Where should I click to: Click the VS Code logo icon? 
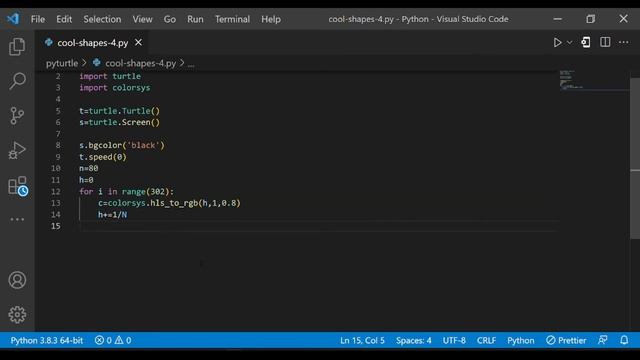tap(13, 19)
